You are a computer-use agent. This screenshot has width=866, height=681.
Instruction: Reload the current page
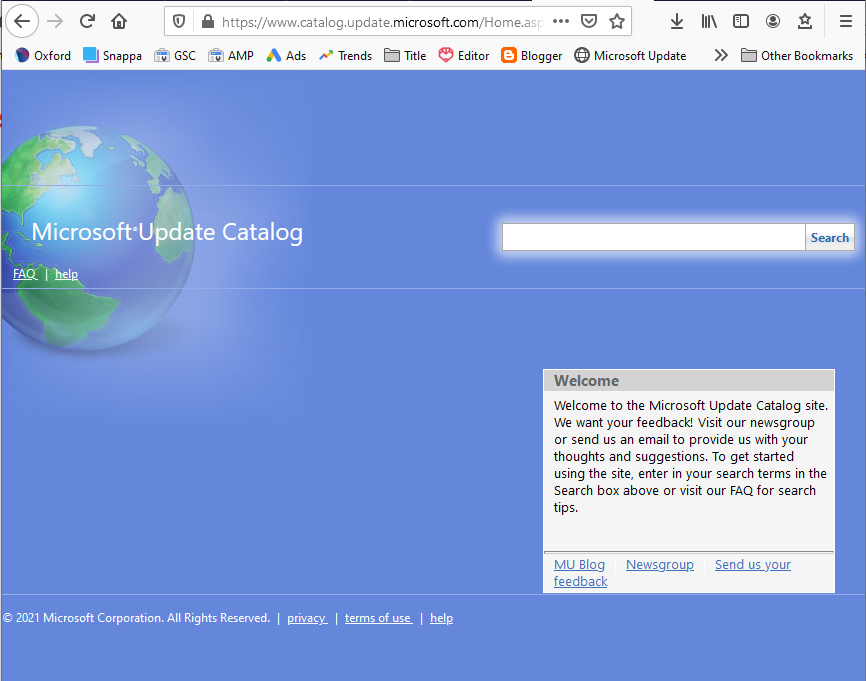click(87, 22)
